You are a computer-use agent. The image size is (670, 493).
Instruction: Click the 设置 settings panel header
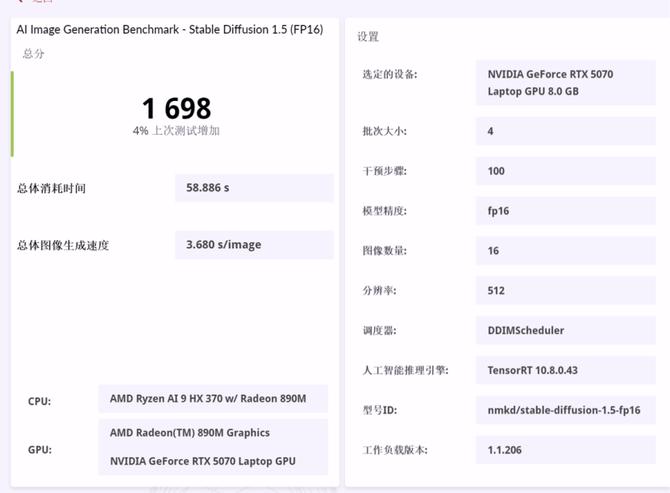coord(368,37)
